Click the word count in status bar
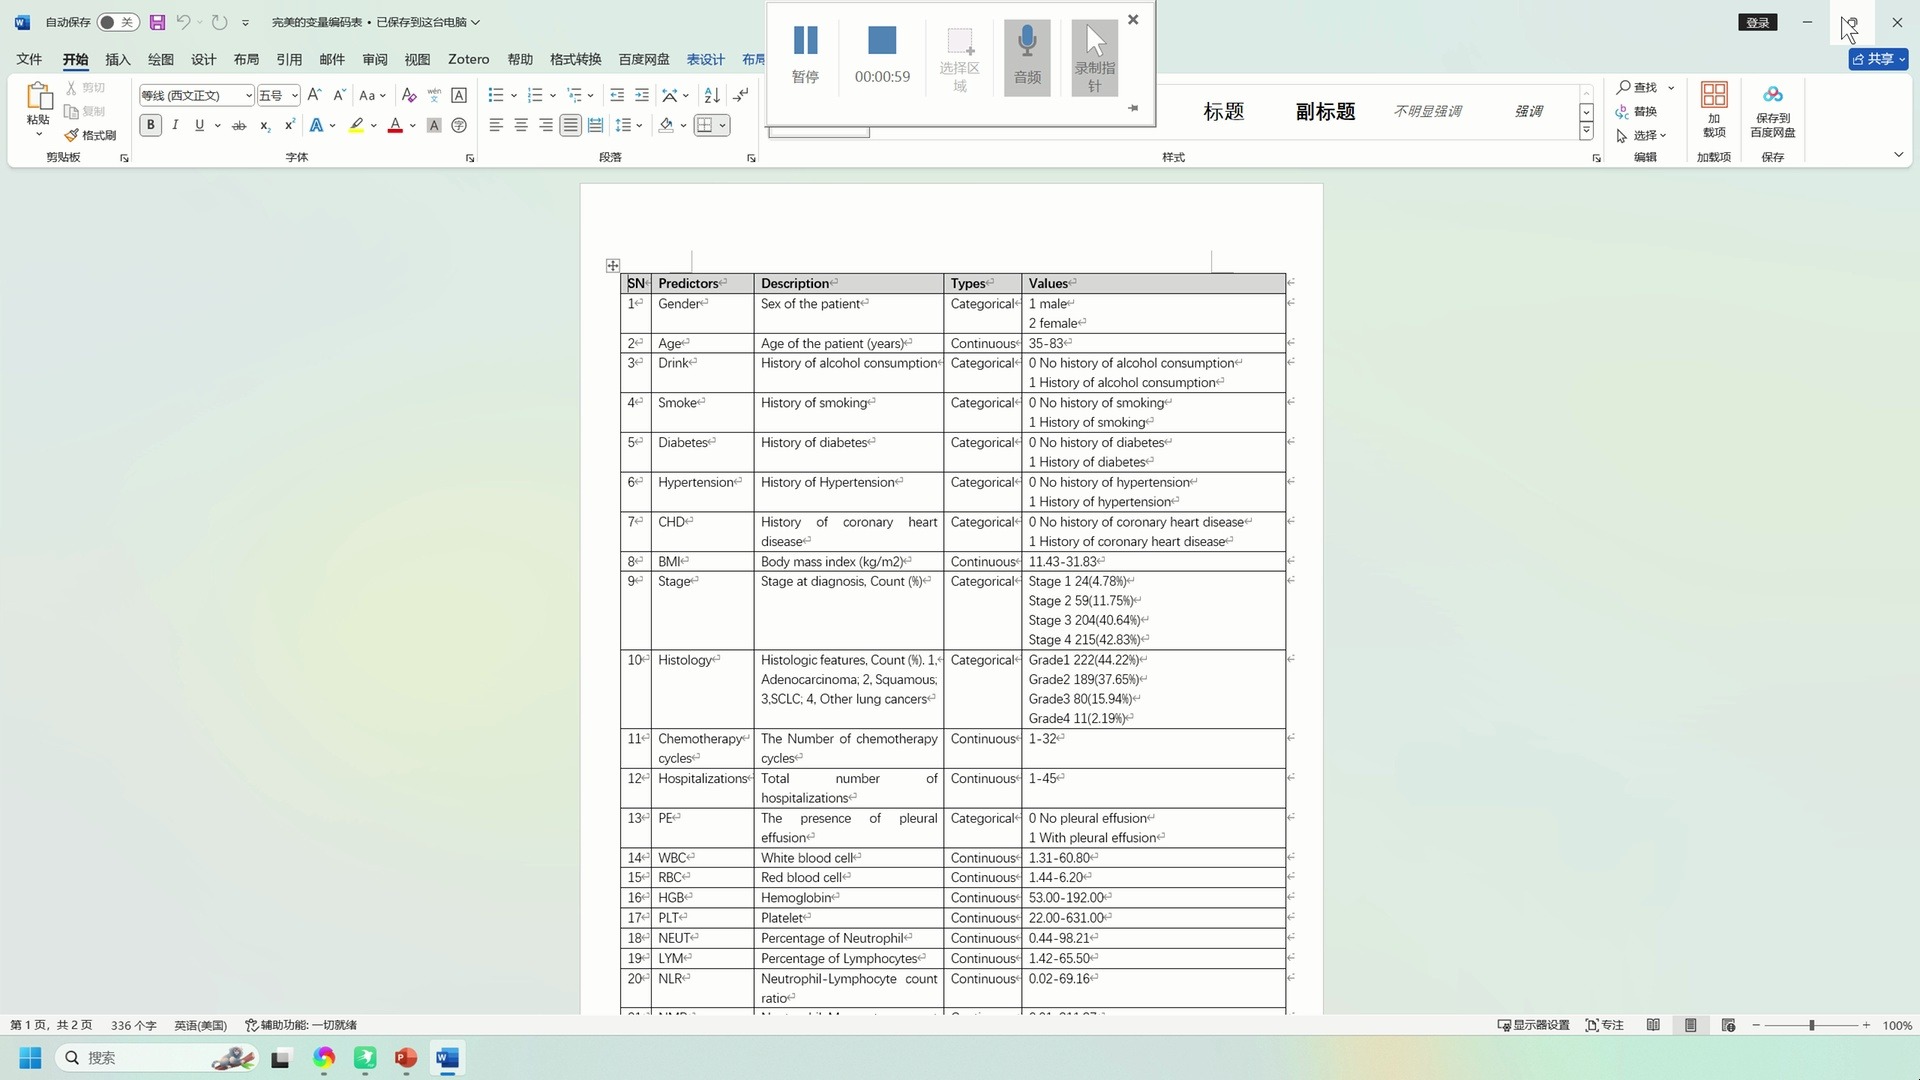 point(133,1025)
